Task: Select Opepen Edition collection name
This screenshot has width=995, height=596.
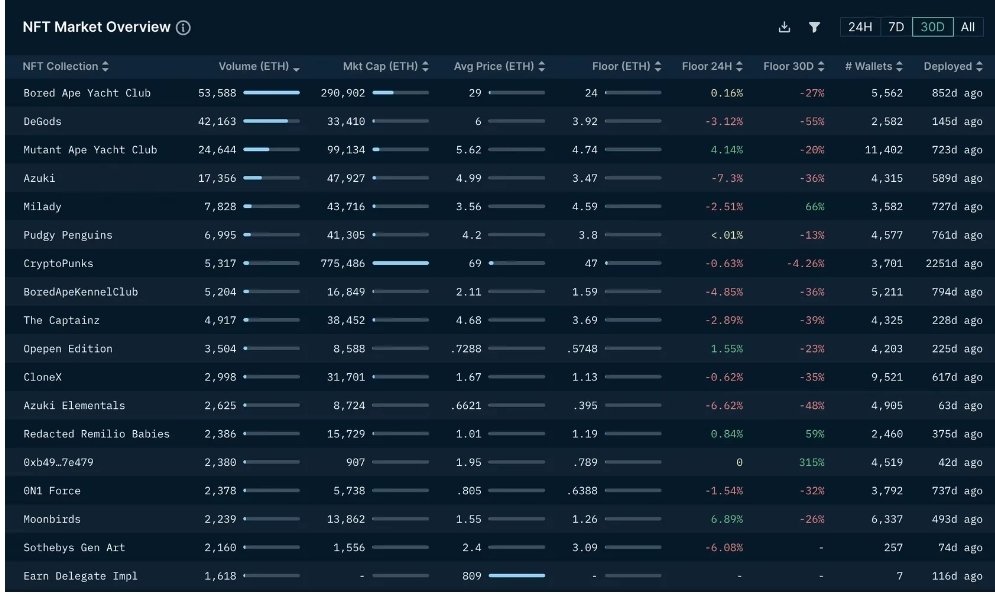Action: click(x=68, y=348)
